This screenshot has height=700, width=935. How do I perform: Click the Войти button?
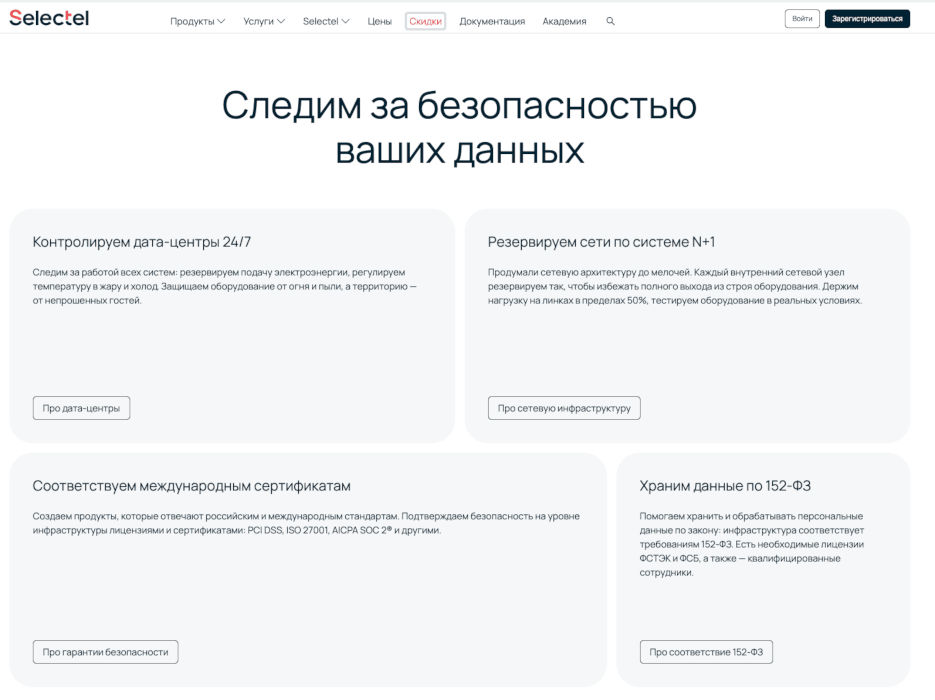(x=802, y=18)
